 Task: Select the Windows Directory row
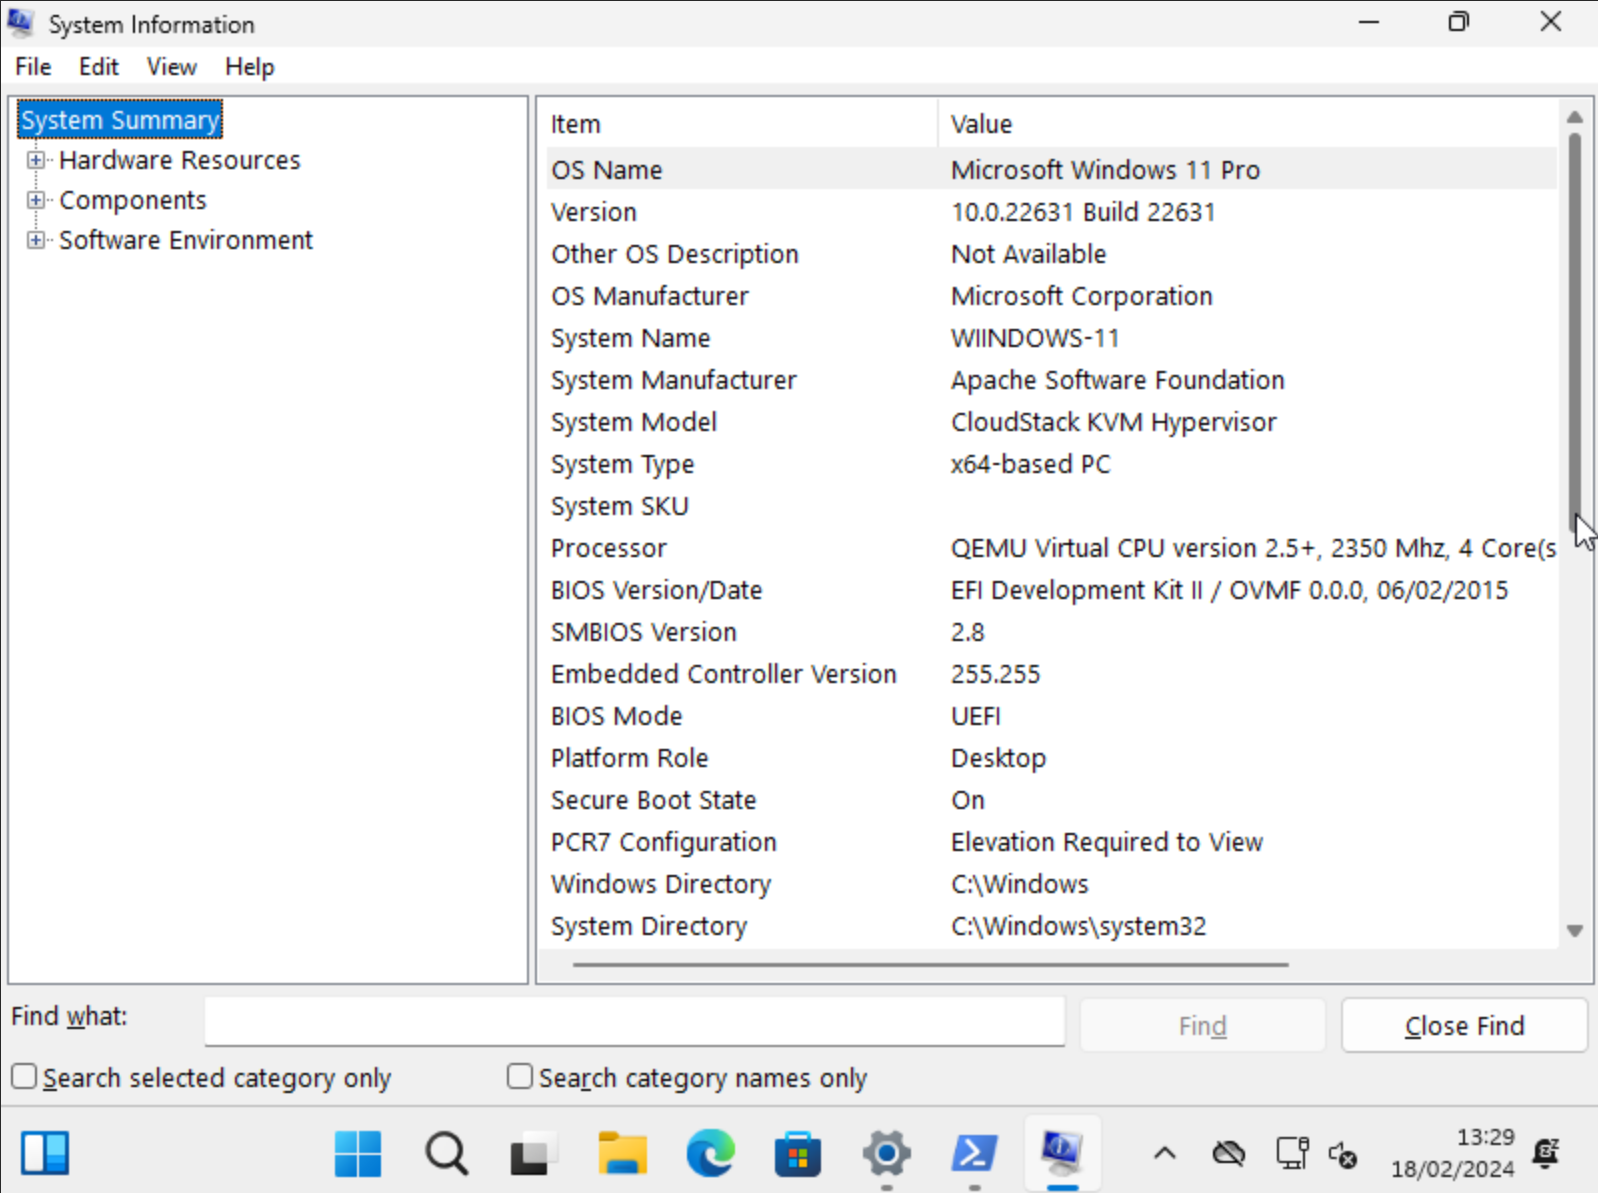[1052, 884]
